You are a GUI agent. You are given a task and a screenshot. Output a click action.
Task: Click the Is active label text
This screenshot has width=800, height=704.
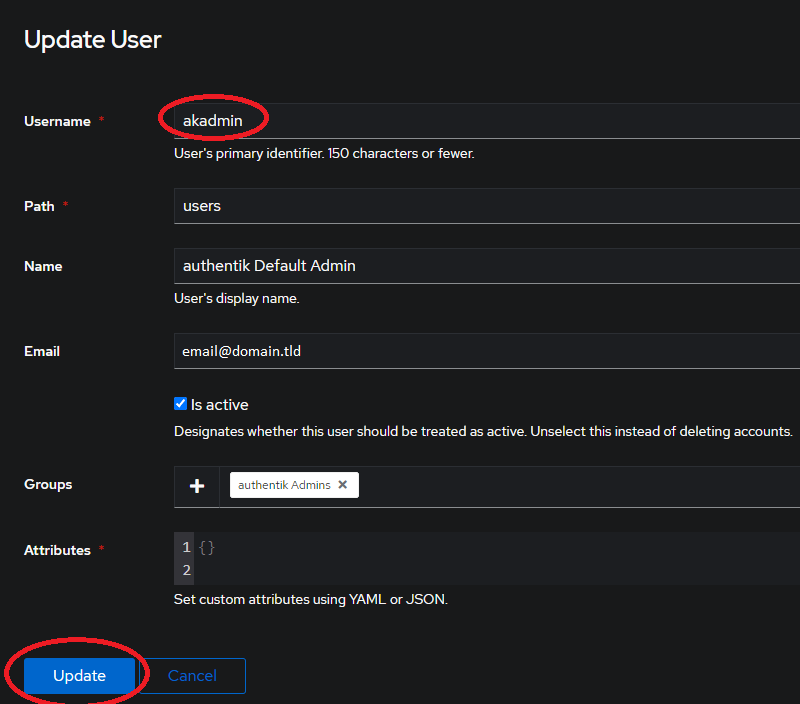click(x=219, y=405)
